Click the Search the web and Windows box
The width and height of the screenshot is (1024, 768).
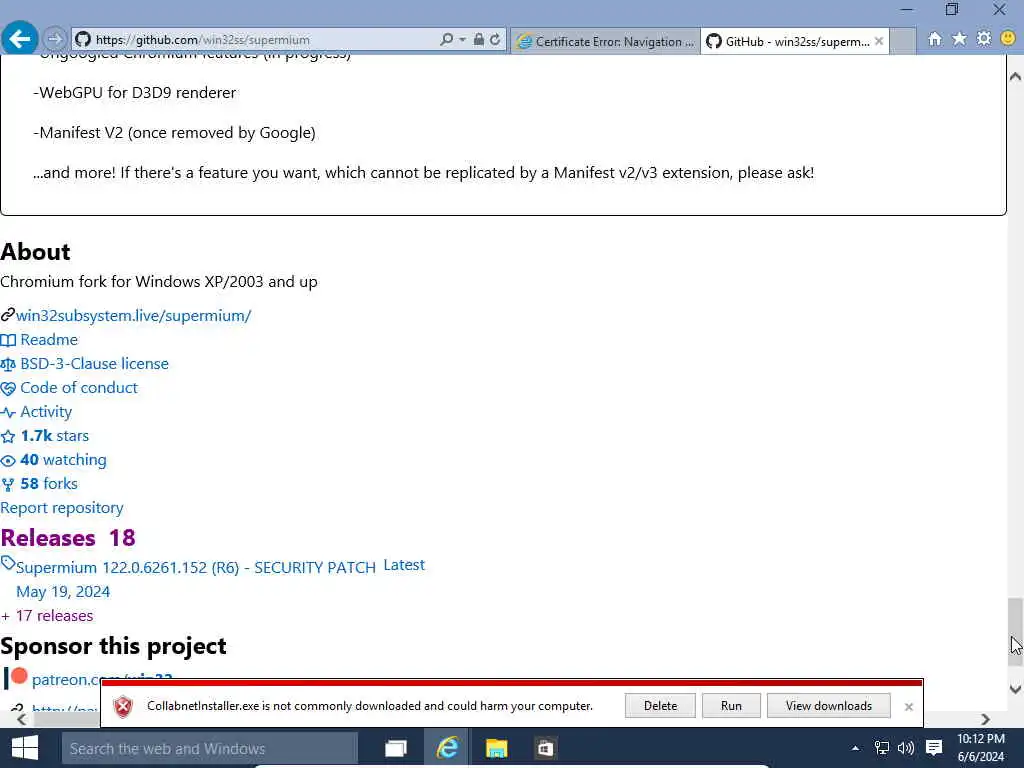click(210, 748)
